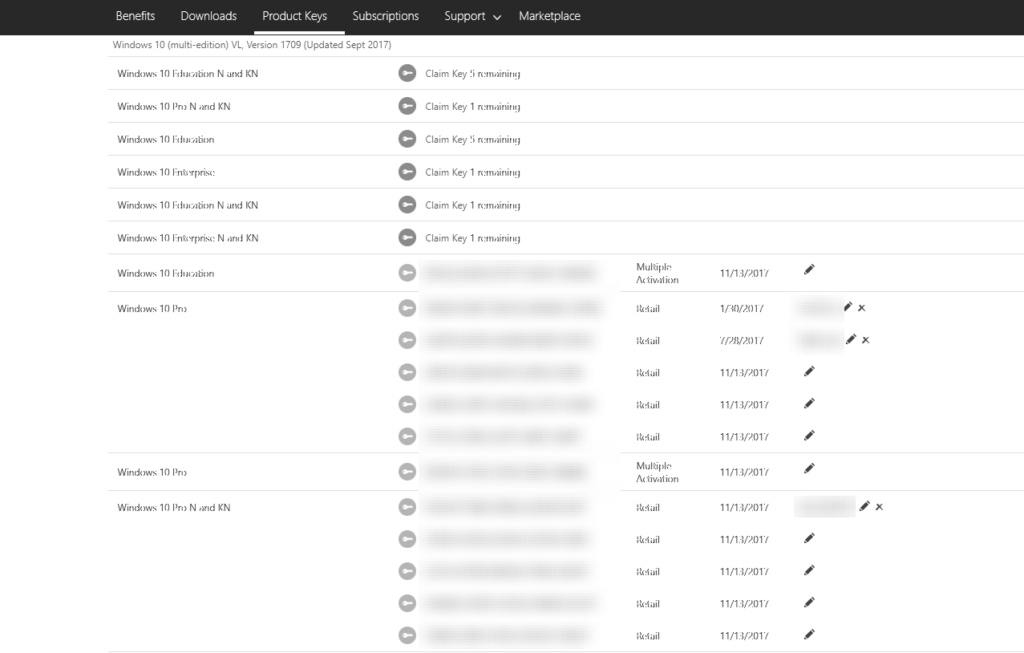Claim Key link for Education N and KN, 1 remaining
Screen dimensions: 1024x653
coord(472,205)
